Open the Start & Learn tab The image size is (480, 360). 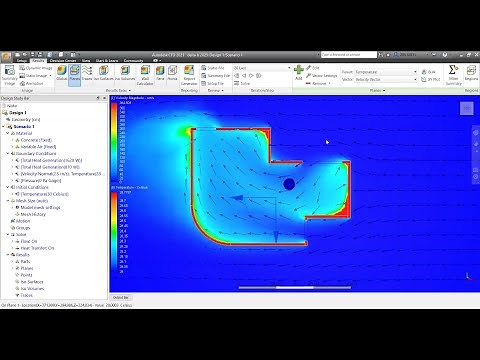click(107, 61)
